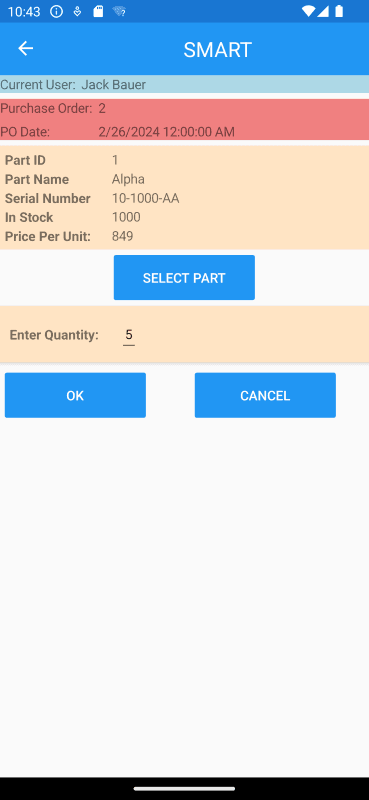Confirm with the OK button

point(76,395)
